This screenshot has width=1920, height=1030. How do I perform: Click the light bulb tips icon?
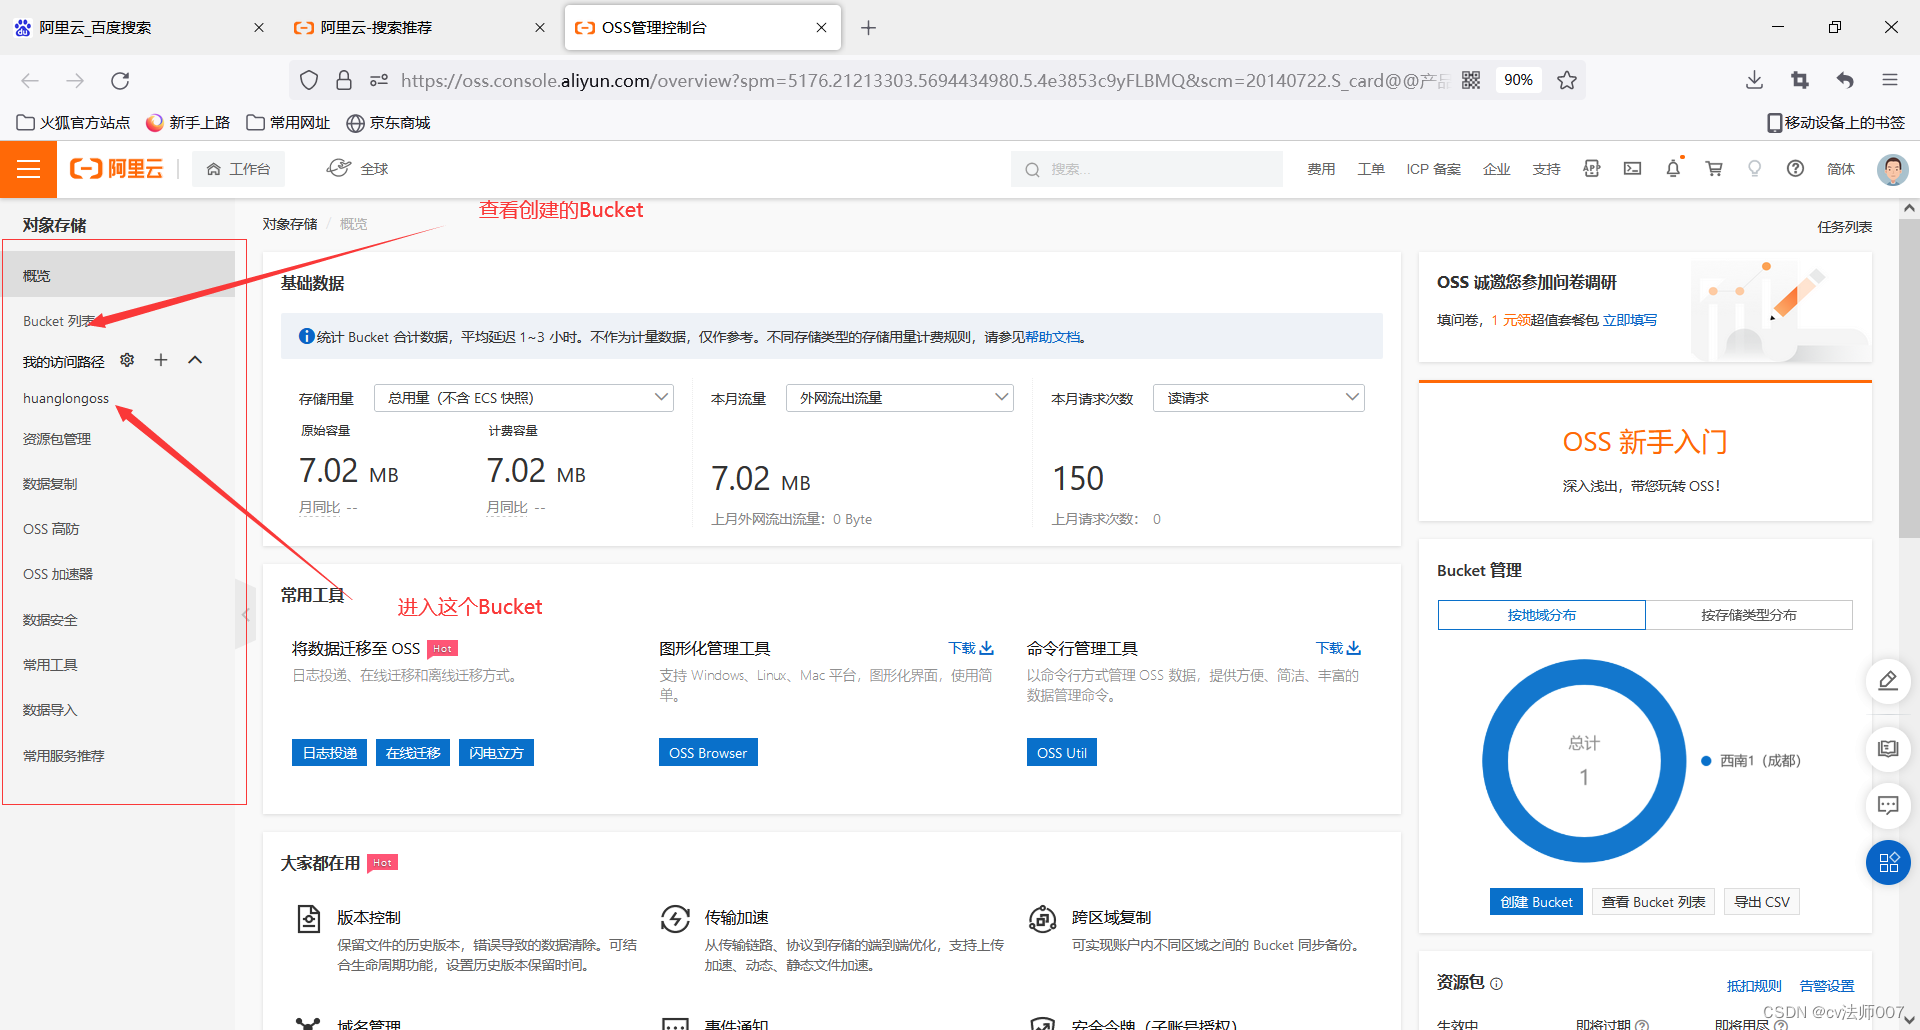(x=1754, y=169)
